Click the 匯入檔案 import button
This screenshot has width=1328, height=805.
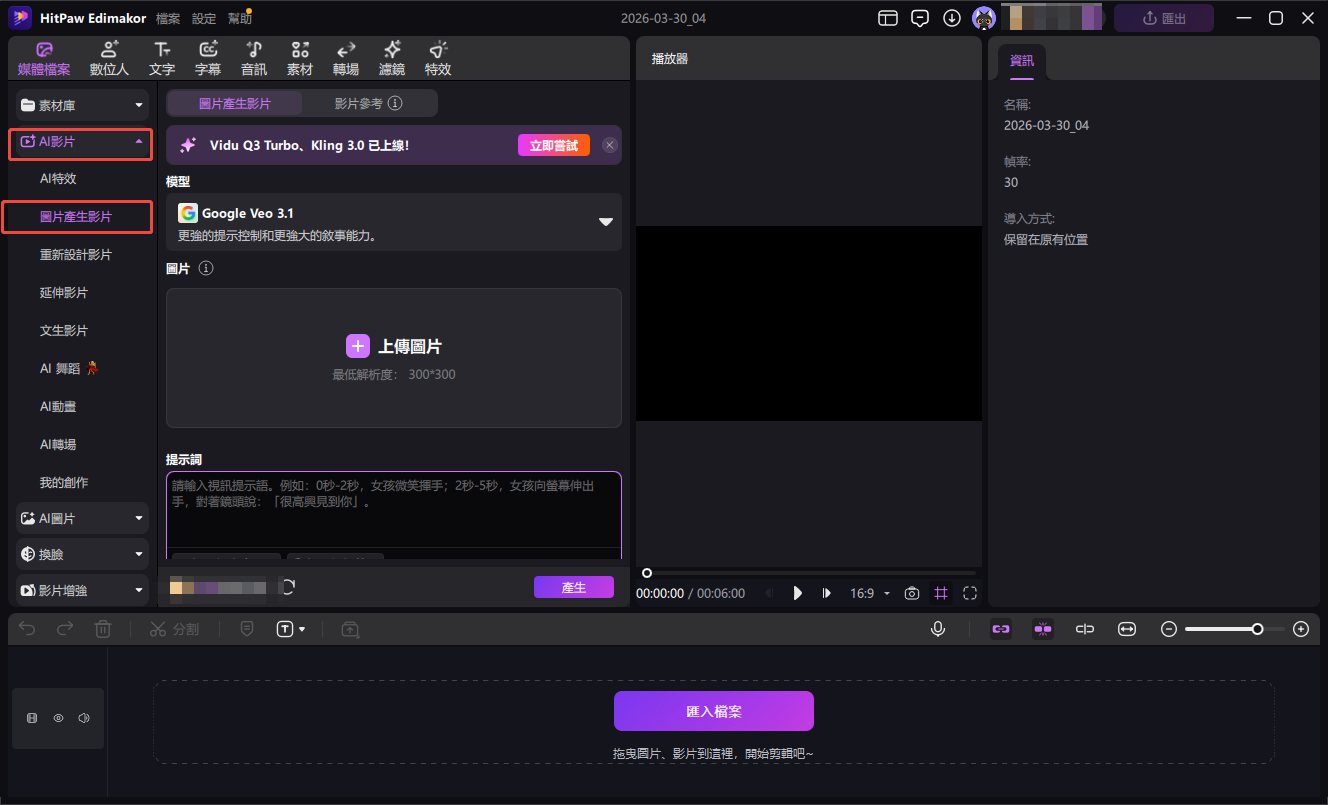point(712,710)
